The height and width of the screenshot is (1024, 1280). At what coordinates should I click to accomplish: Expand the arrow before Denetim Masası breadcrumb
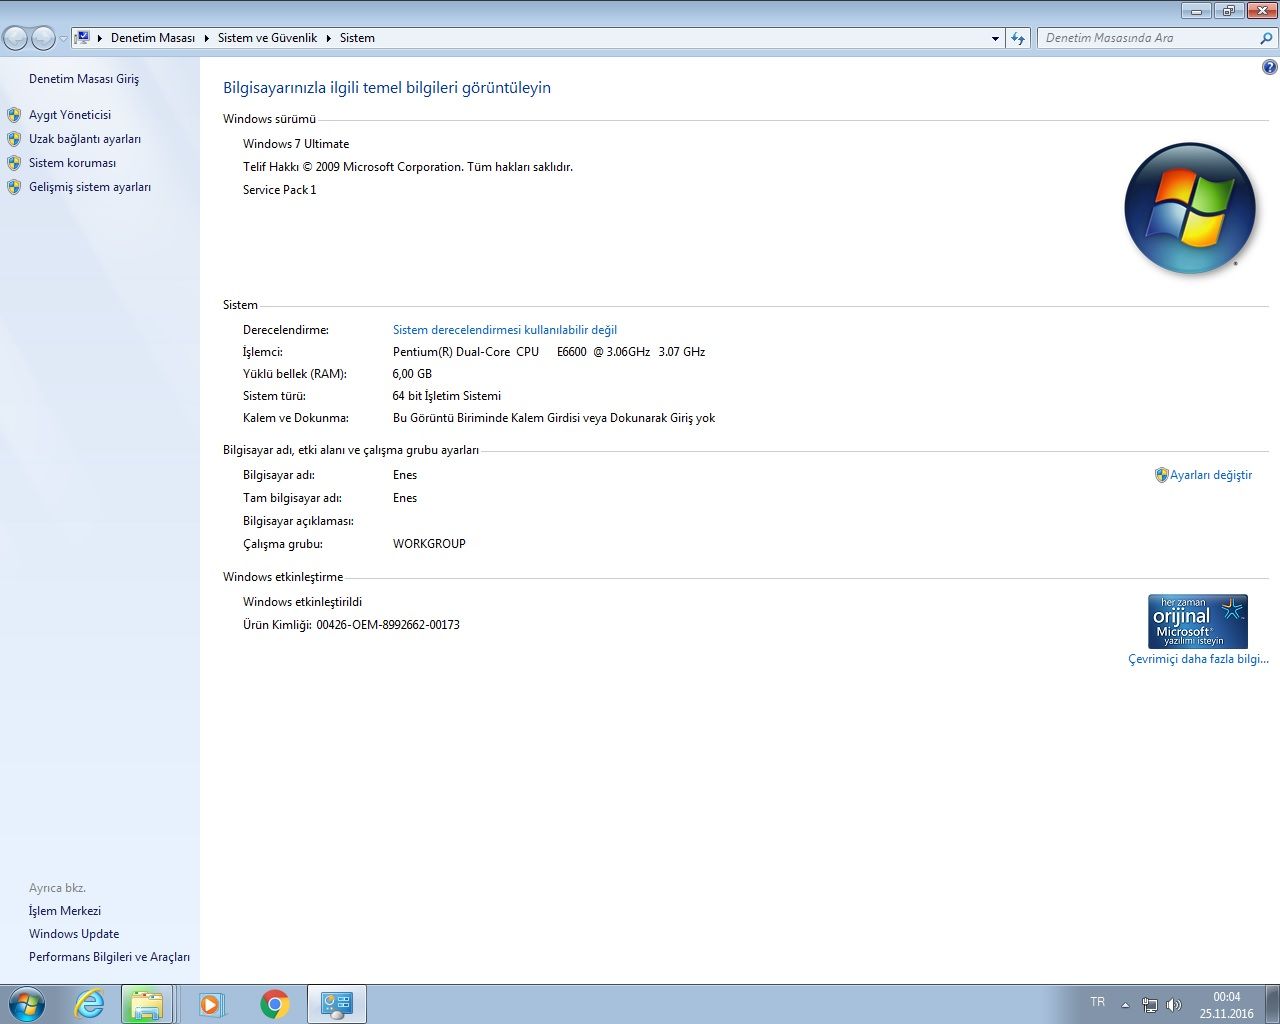click(x=100, y=38)
